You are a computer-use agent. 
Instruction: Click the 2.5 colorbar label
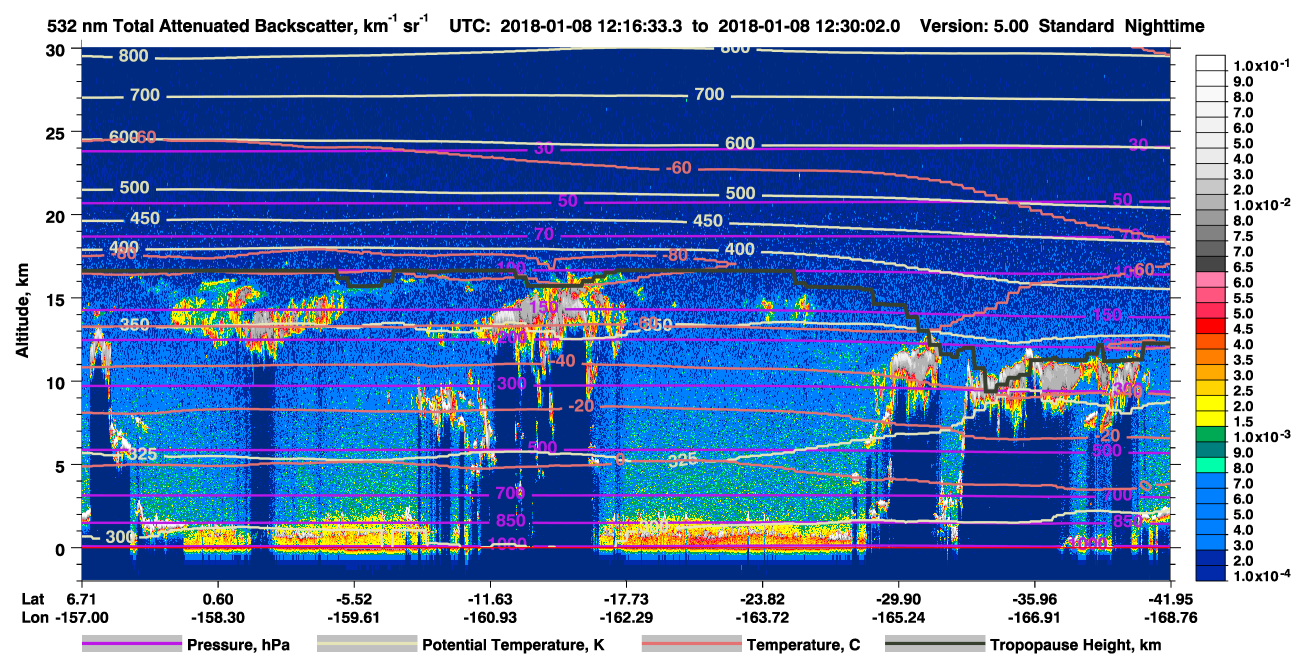[1242, 391]
